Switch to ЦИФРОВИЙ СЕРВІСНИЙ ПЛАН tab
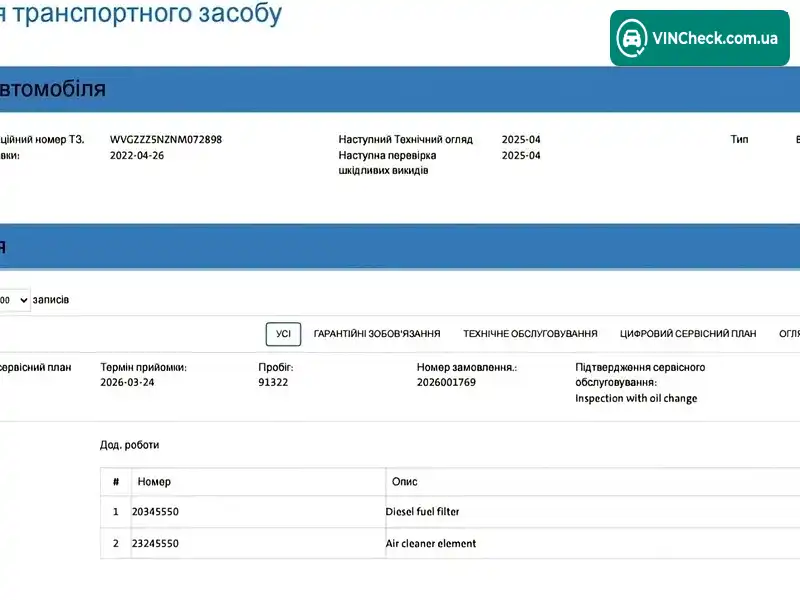Image resolution: width=800 pixels, height=600 pixels. click(688, 334)
